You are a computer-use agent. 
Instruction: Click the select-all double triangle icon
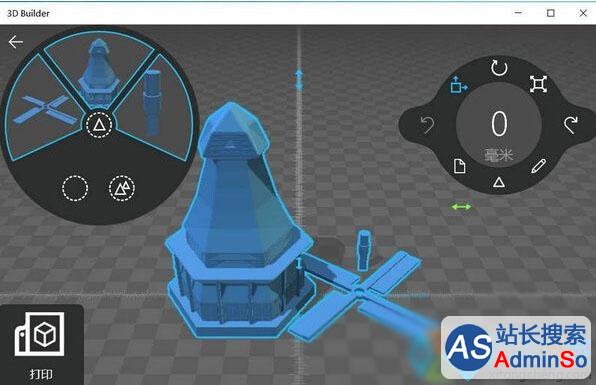[x=122, y=188]
